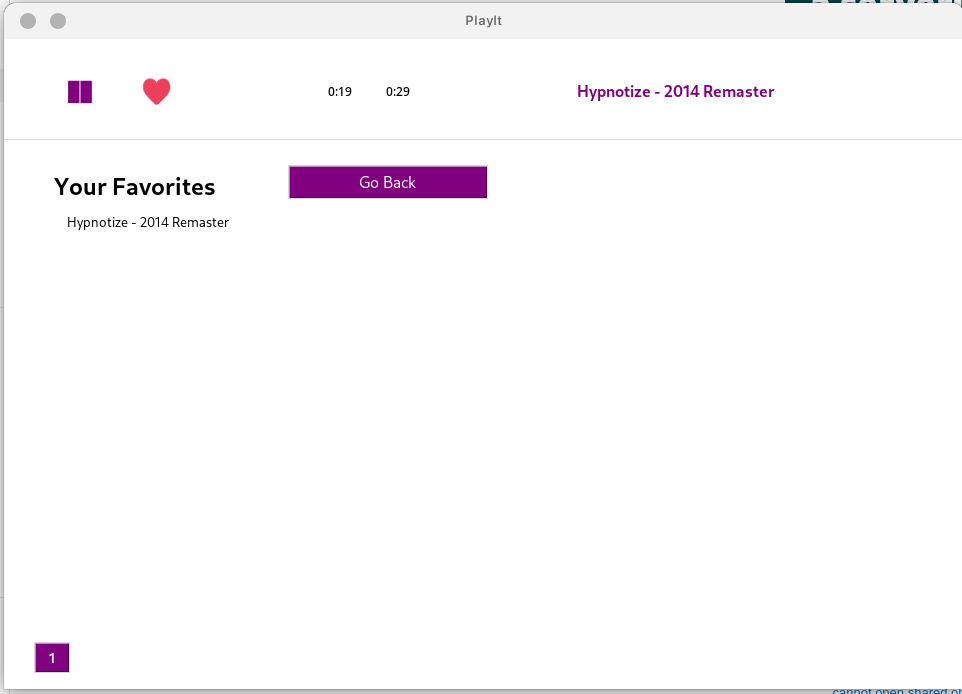
Task: Click the "Your Favorites" heading
Action: (x=134, y=186)
